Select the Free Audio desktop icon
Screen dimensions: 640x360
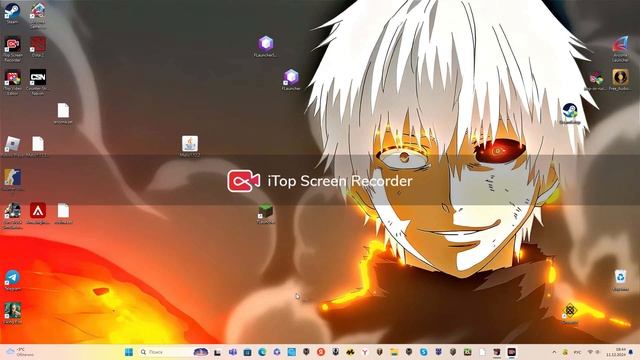click(620, 80)
